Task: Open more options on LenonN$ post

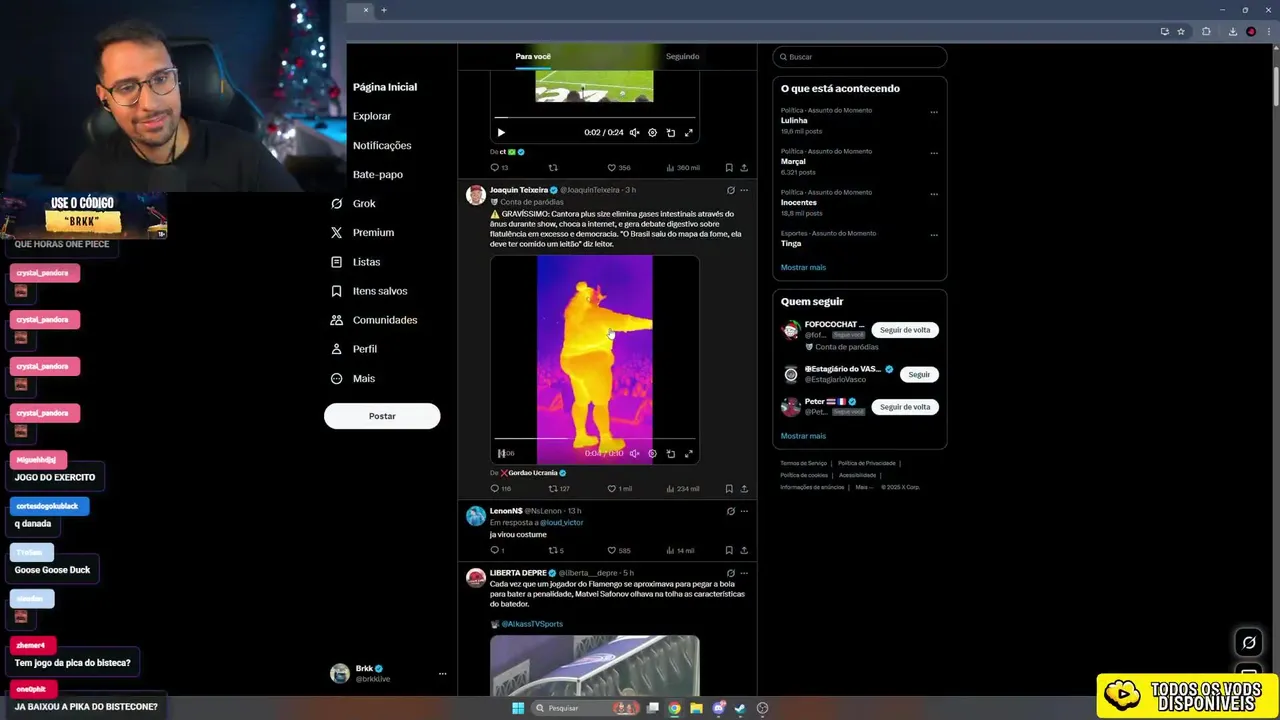Action: [743, 511]
